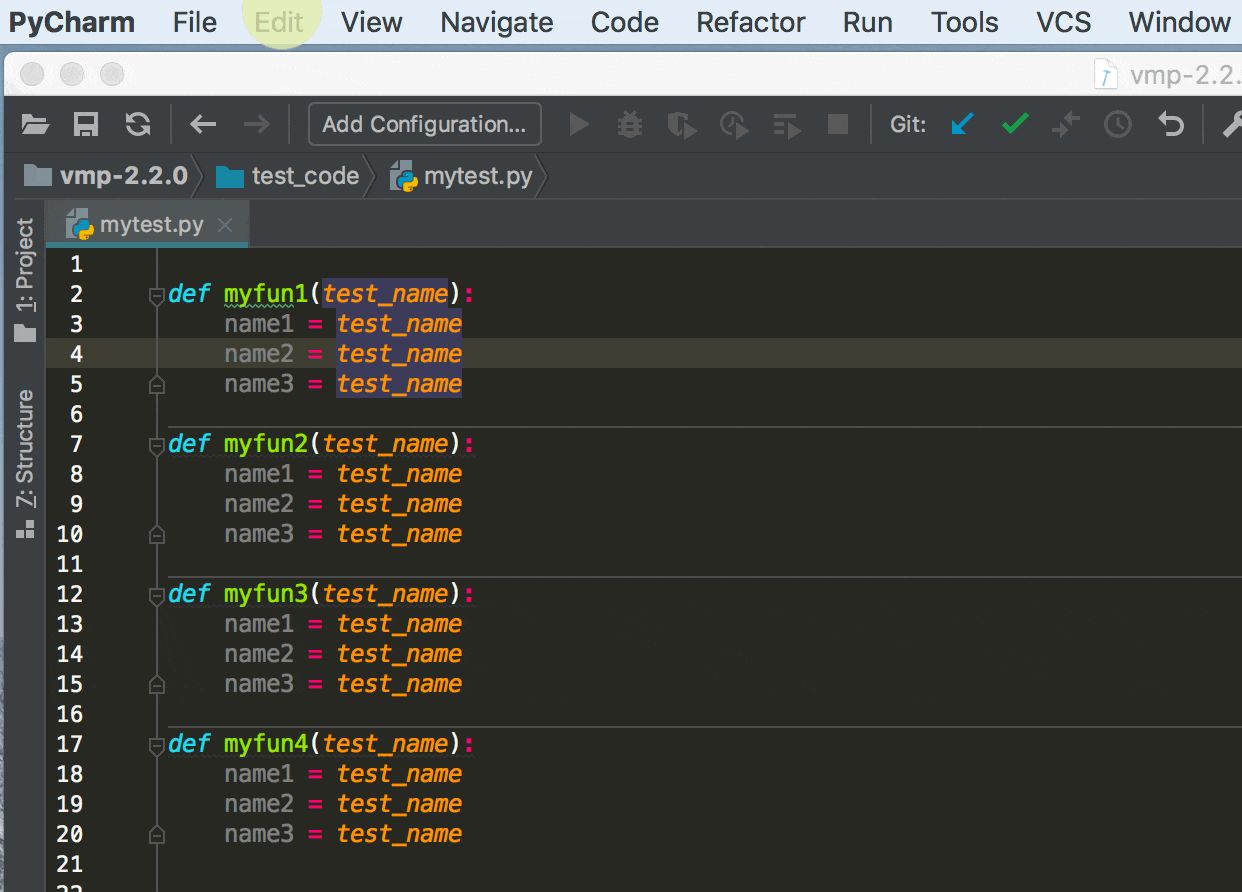Collapse the myfun4 function fold marker

point(156,745)
